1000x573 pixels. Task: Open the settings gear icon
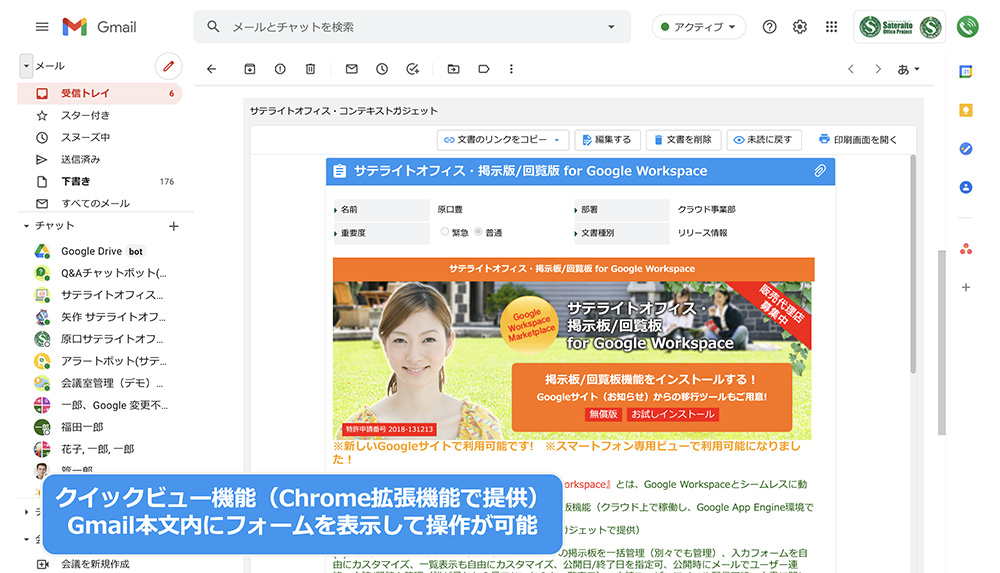(800, 27)
